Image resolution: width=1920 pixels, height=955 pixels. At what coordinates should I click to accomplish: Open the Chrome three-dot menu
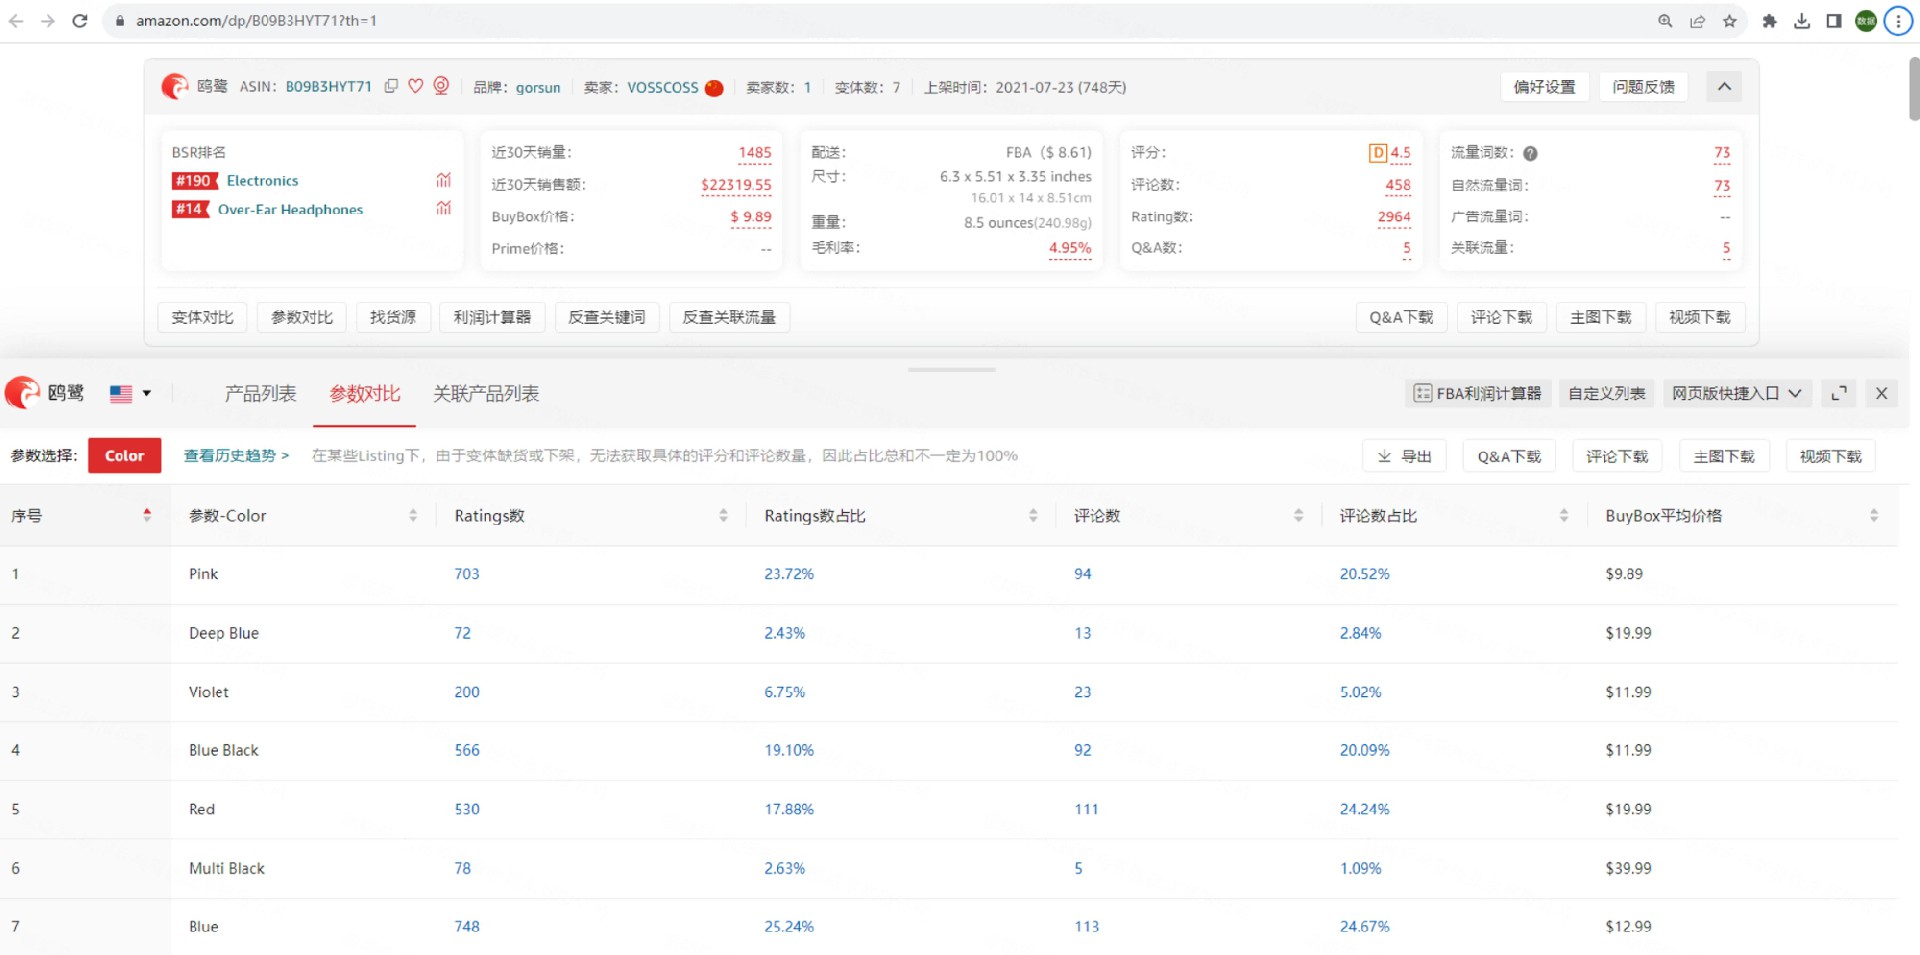coord(1898,21)
